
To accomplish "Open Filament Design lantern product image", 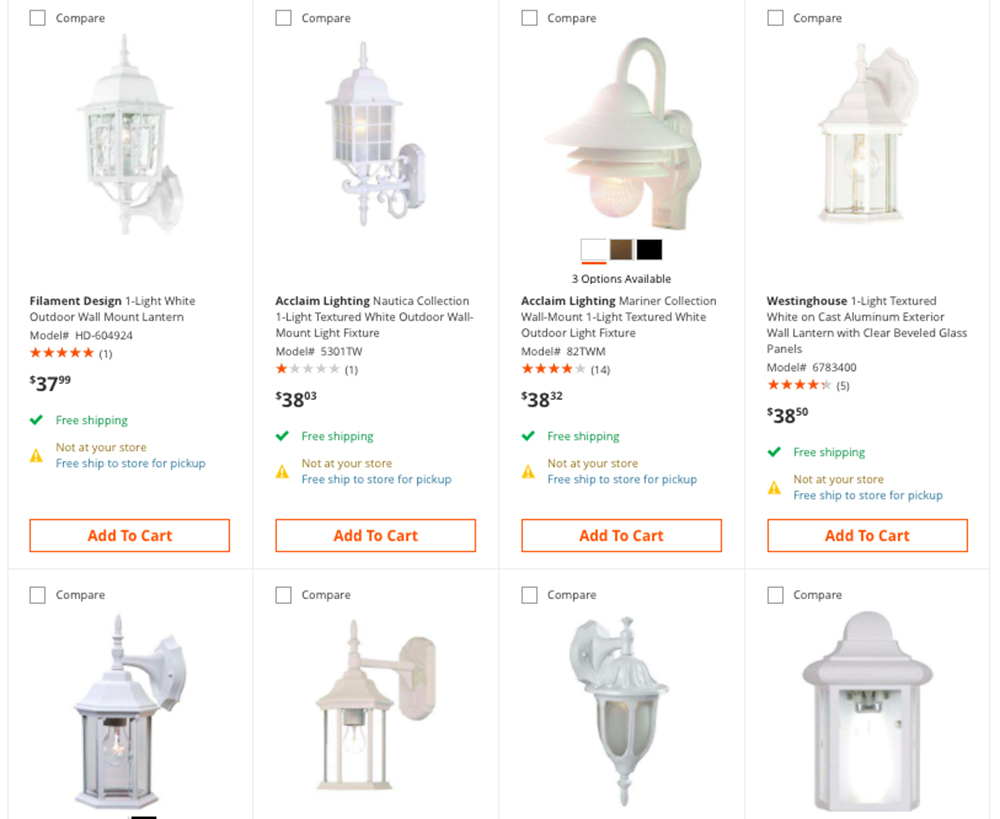I will click(x=129, y=135).
